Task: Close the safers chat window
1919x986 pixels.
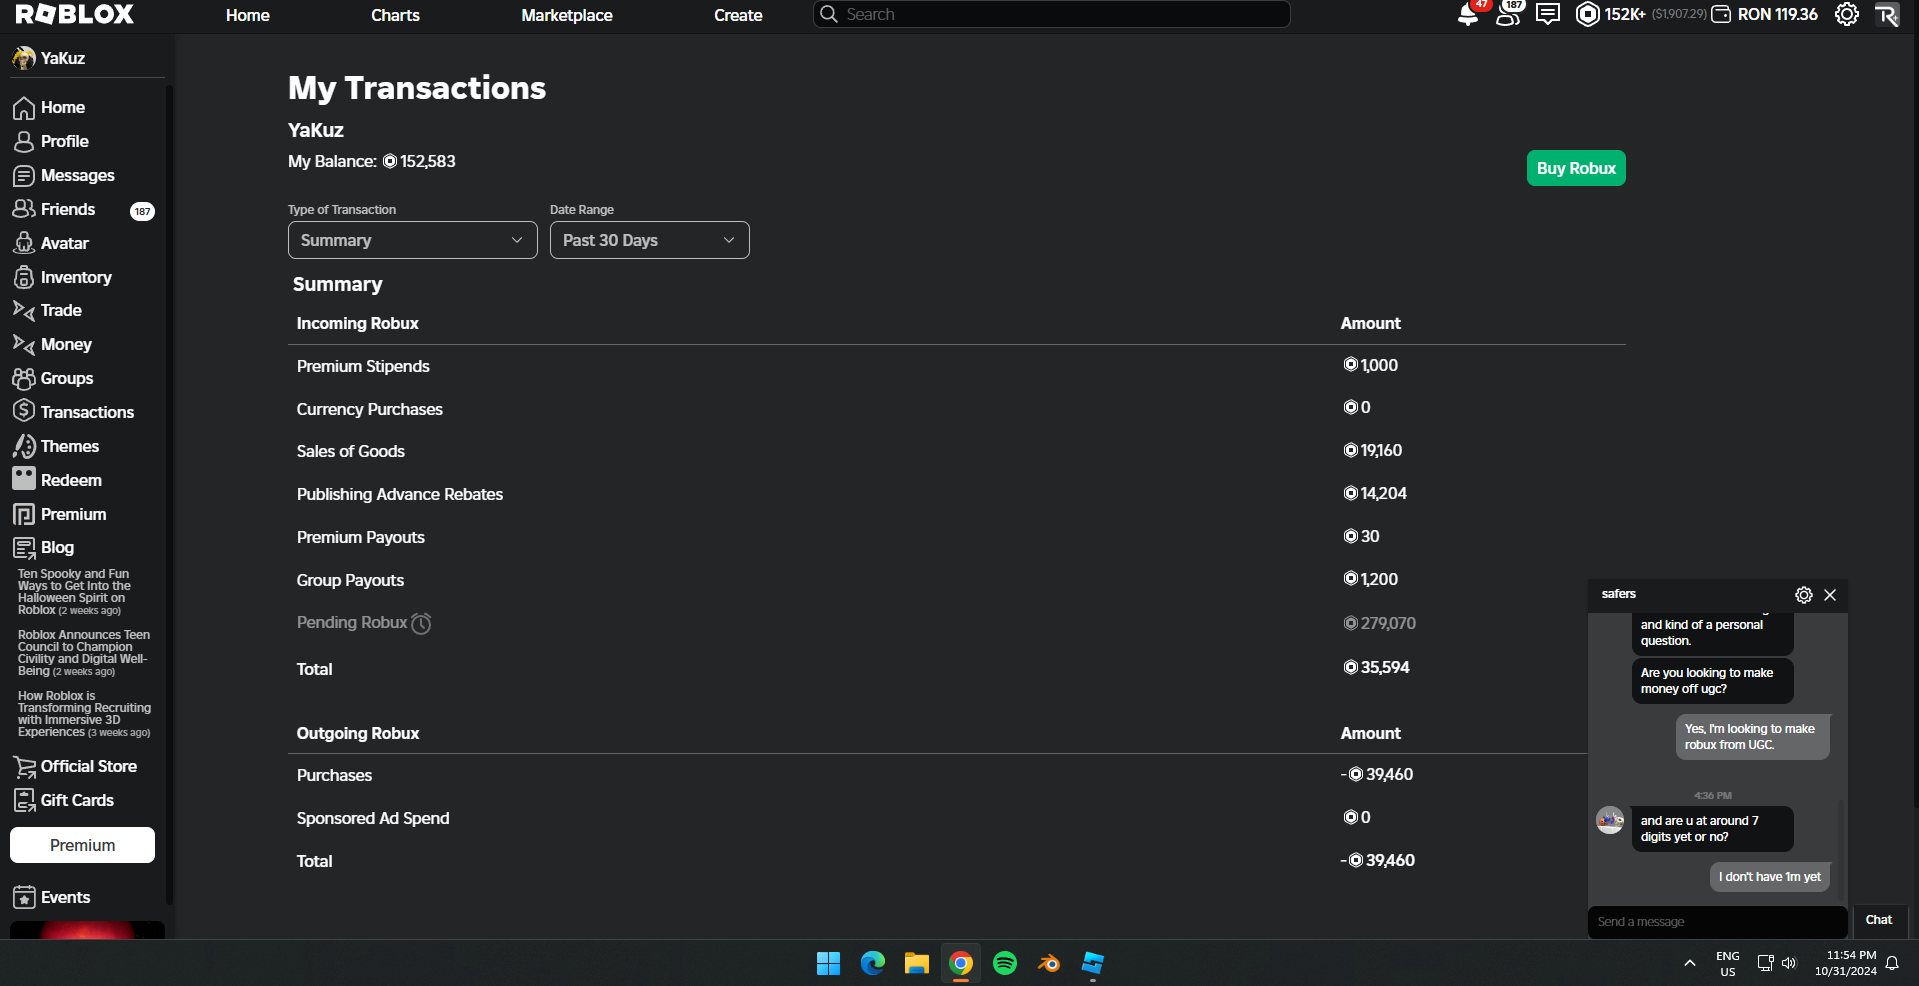Action: pyautogui.click(x=1830, y=595)
